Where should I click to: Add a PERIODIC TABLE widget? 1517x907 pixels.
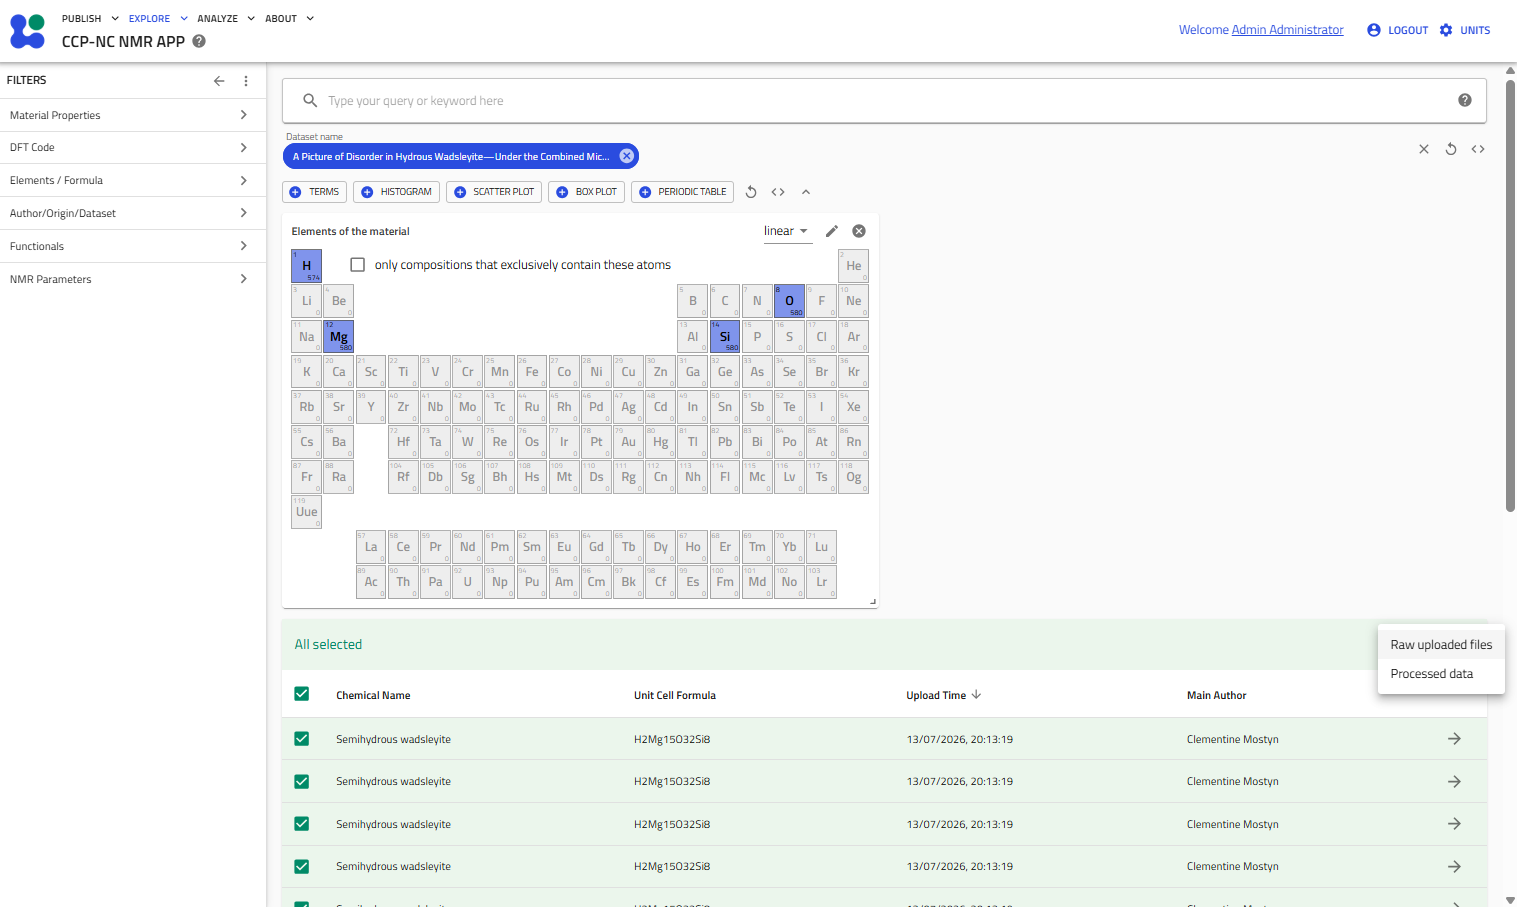tap(683, 192)
